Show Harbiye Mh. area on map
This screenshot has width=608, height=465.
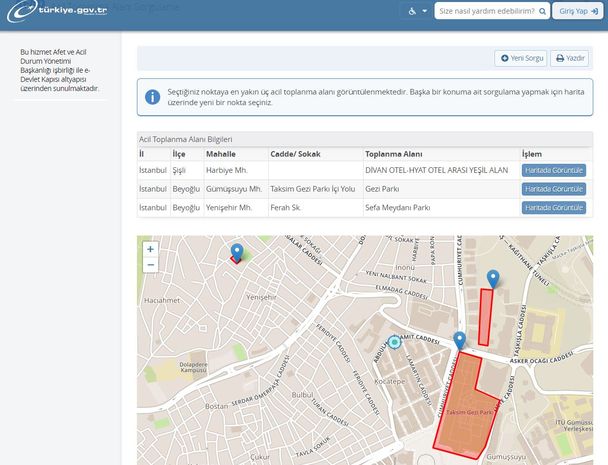coord(553,170)
